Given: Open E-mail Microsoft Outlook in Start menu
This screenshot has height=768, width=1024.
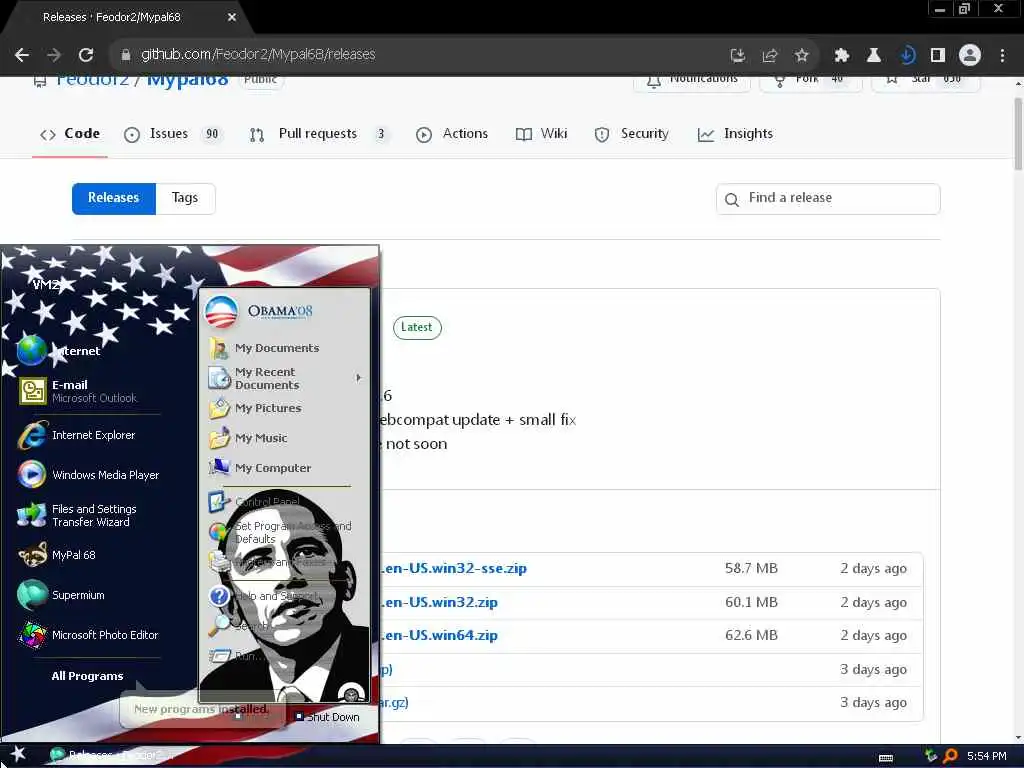Looking at the screenshot, I should click(x=88, y=391).
